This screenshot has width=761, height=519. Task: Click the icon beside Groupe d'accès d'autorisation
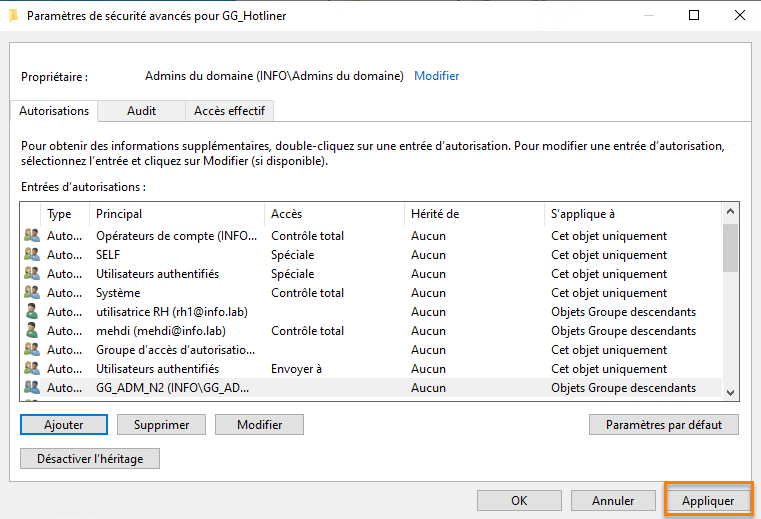click(32, 350)
